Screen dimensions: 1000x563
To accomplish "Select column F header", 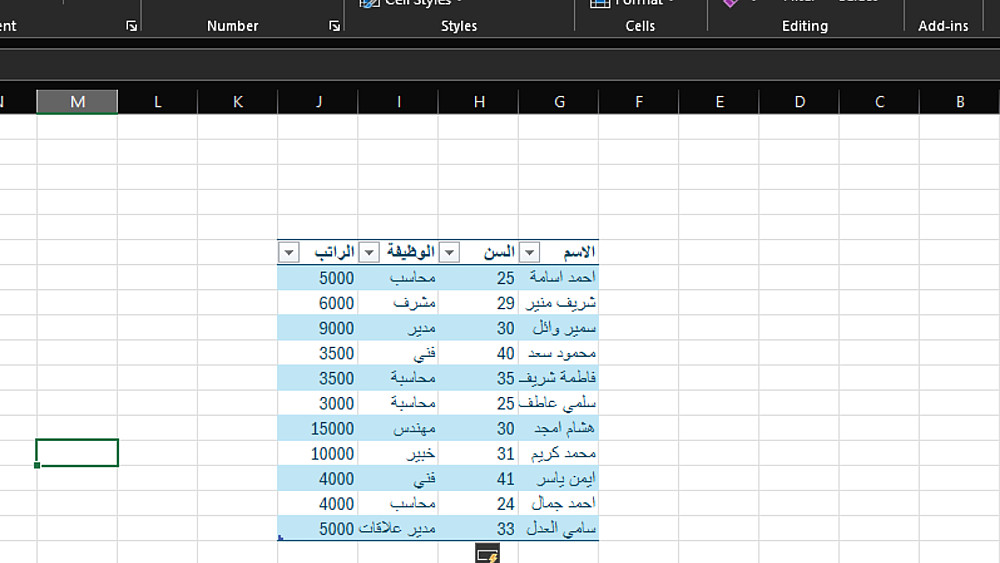I will click(639, 101).
